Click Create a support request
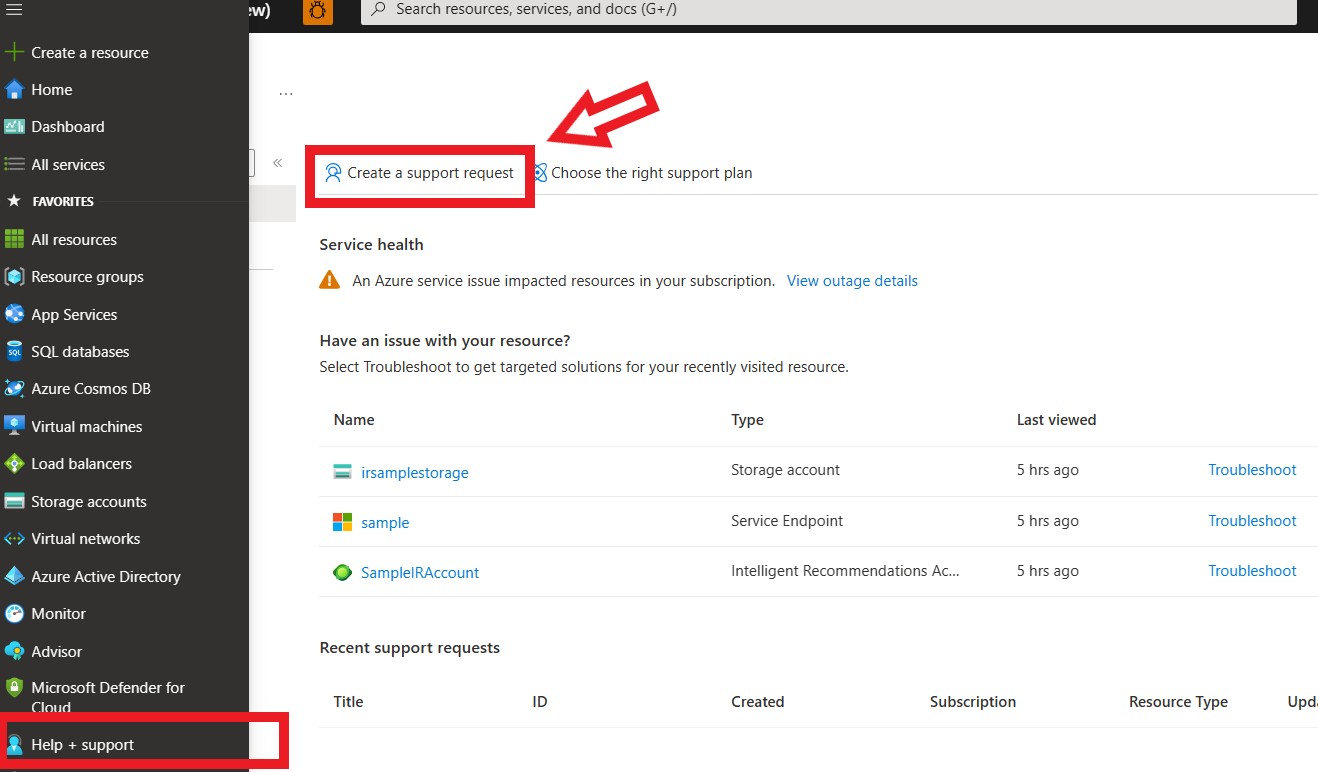 tap(418, 172)
